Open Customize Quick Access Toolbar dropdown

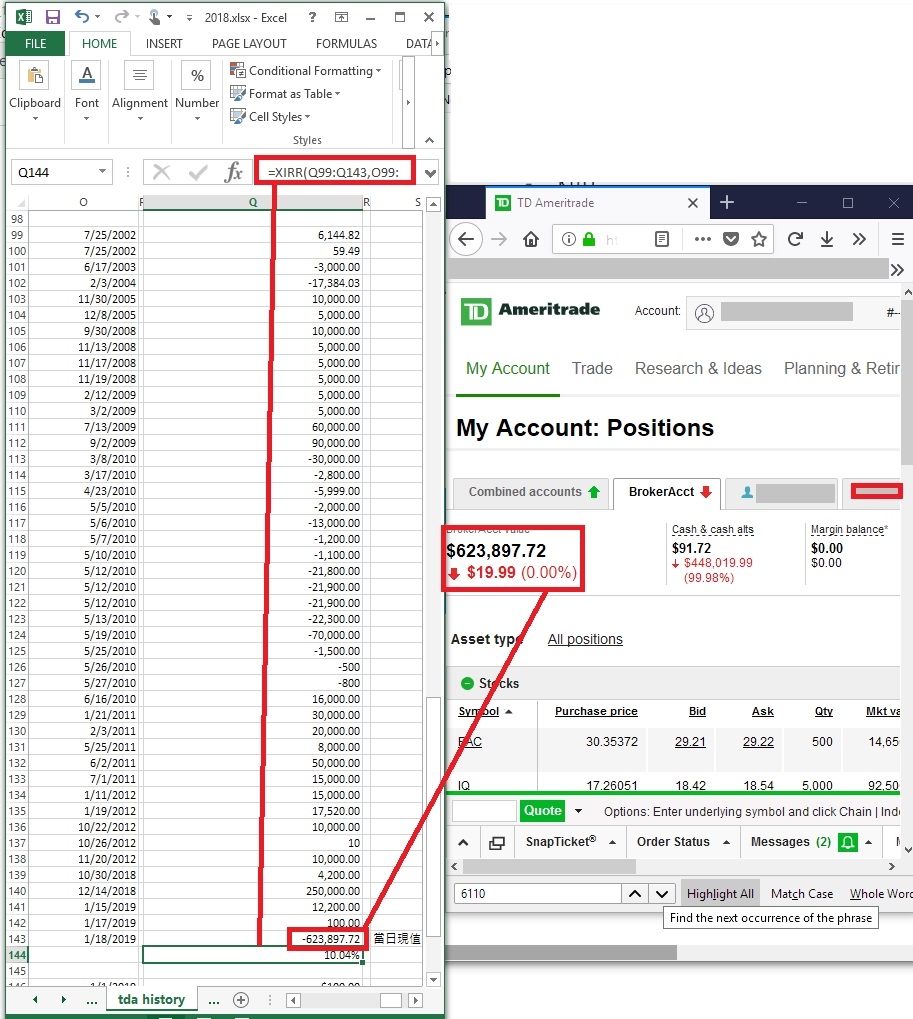click(x=189, y=18)
